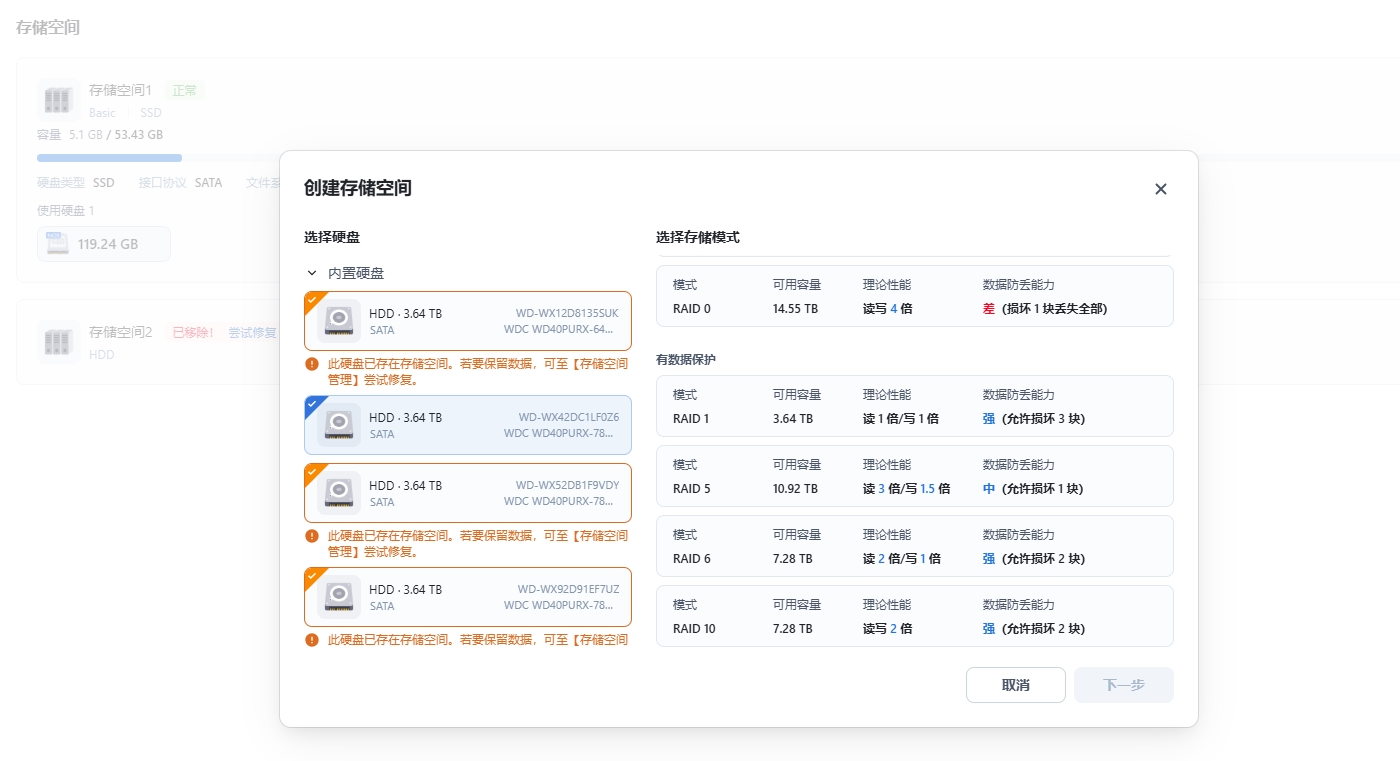Select hard disk WD-WX52DB1F9VDY icon
The width and height of the screenshot is (1400, 761).
[339, 493]
